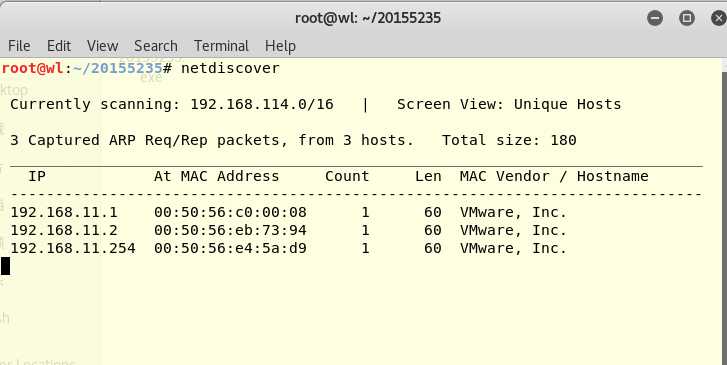727x365 pixels.
Task: Close the terminal window
Action: 719,18
